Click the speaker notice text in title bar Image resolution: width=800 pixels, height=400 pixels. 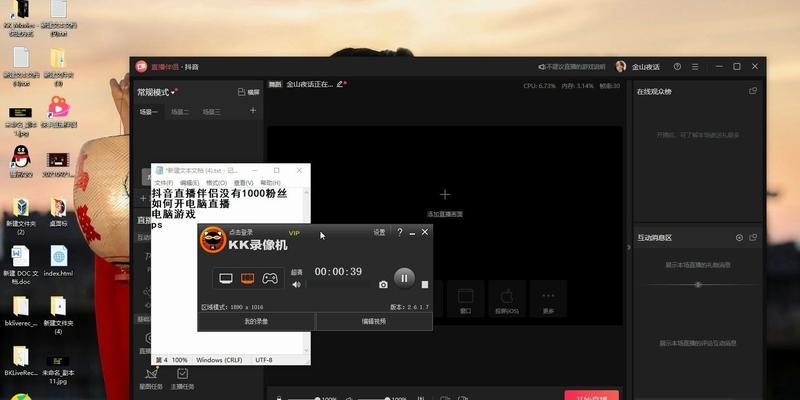(572, 67)
